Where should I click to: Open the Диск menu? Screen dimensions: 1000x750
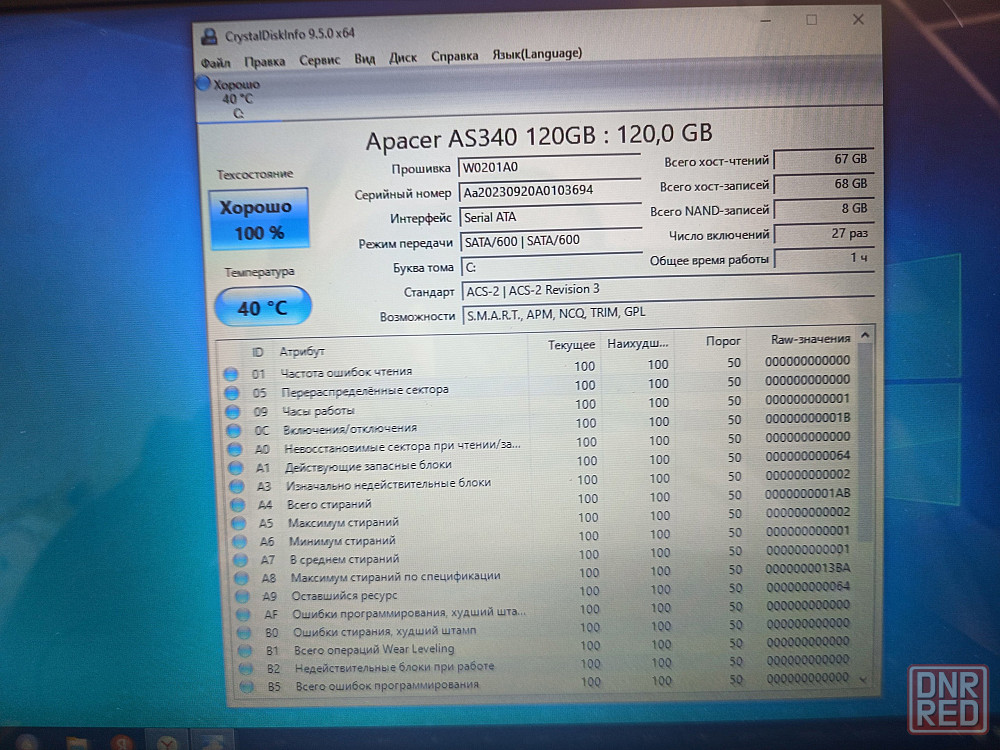click(x=403, y=57)
